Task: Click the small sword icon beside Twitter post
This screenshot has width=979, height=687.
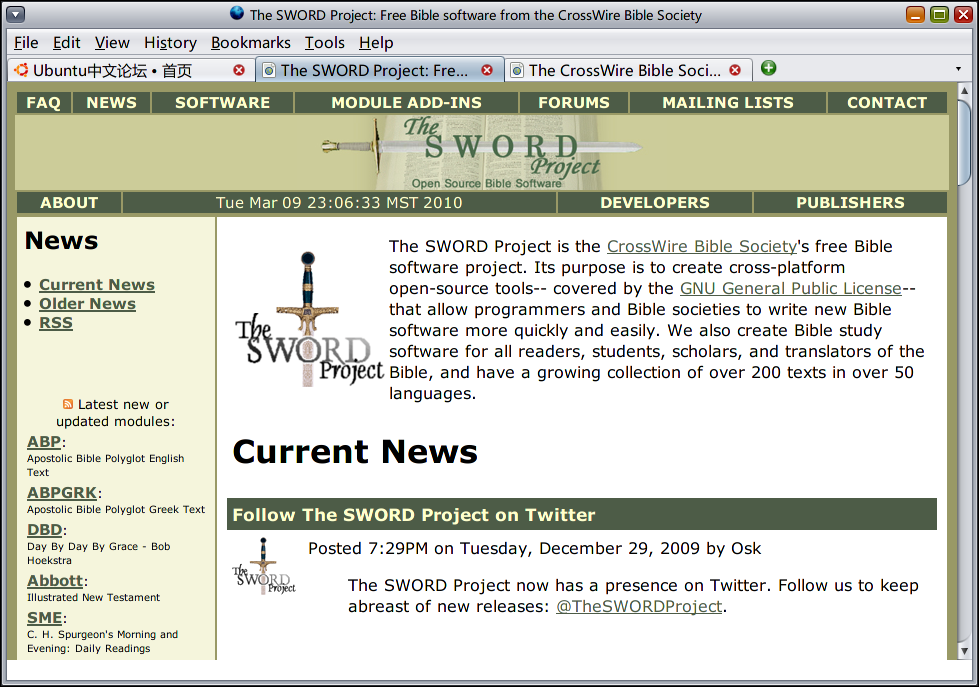Action: pos(263,566)
